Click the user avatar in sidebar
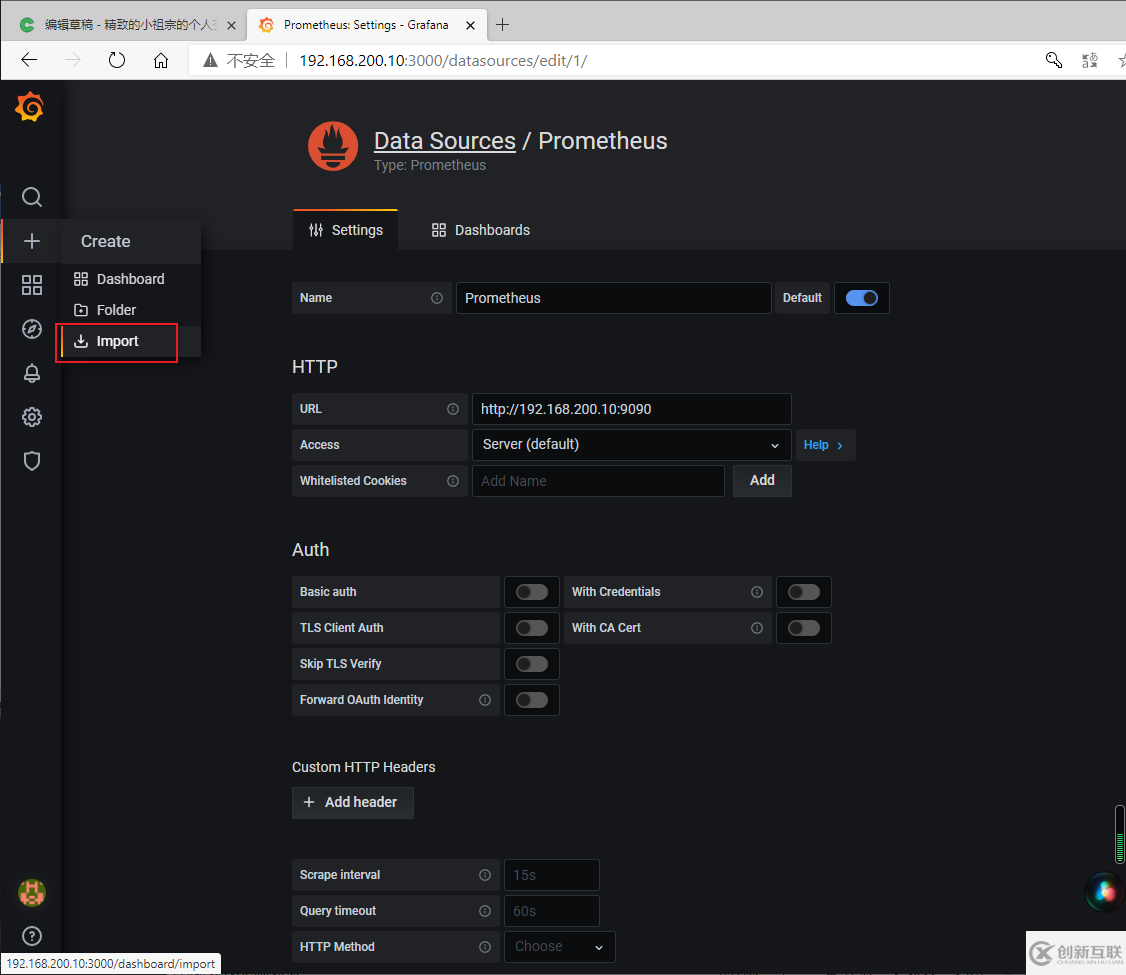Viewport: 1126px width, 975px height. click(32, 892)
